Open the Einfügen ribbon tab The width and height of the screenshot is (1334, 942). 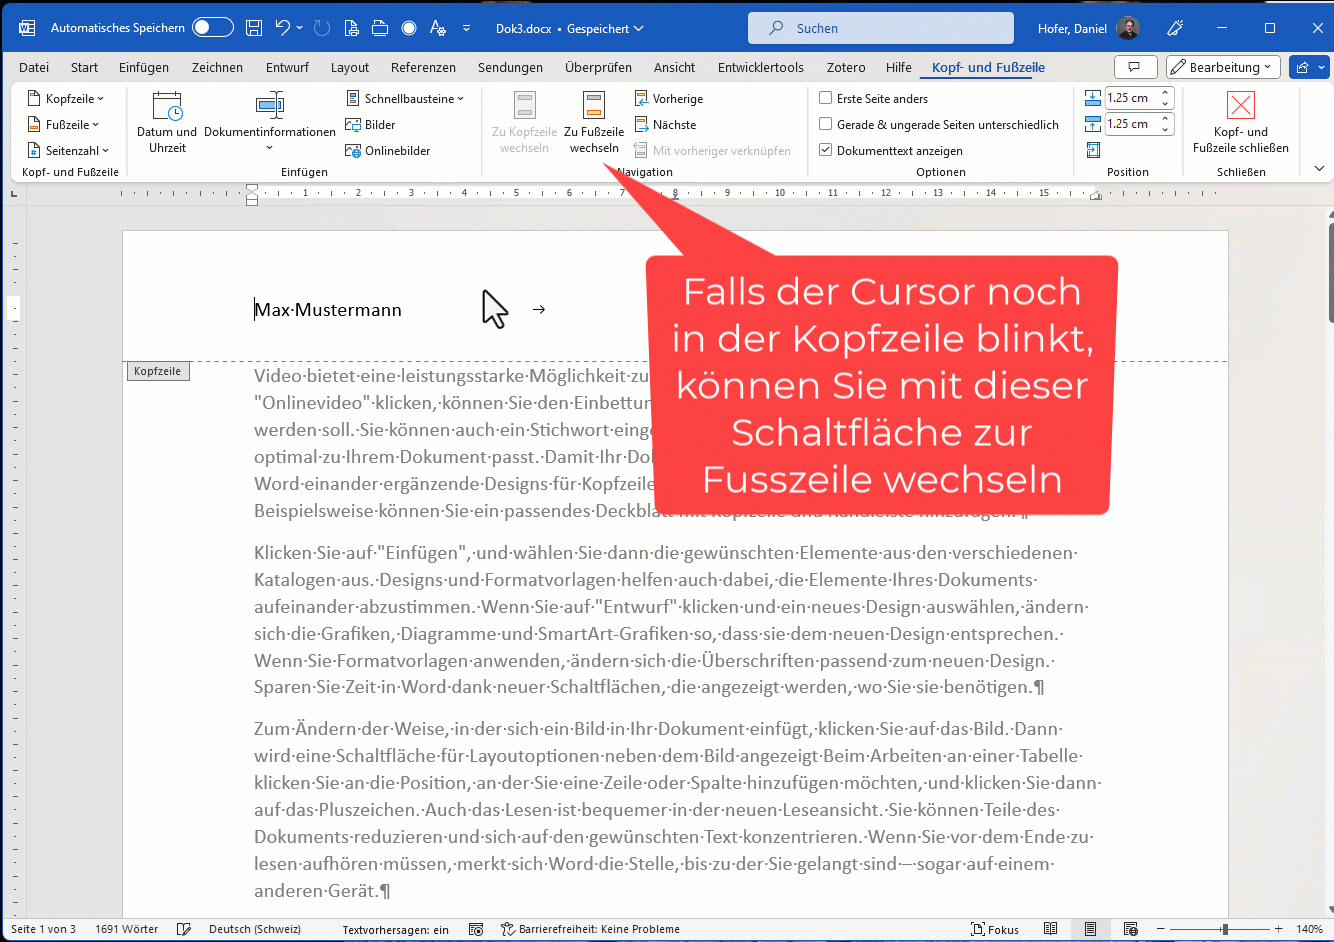(x=143, y=67)
